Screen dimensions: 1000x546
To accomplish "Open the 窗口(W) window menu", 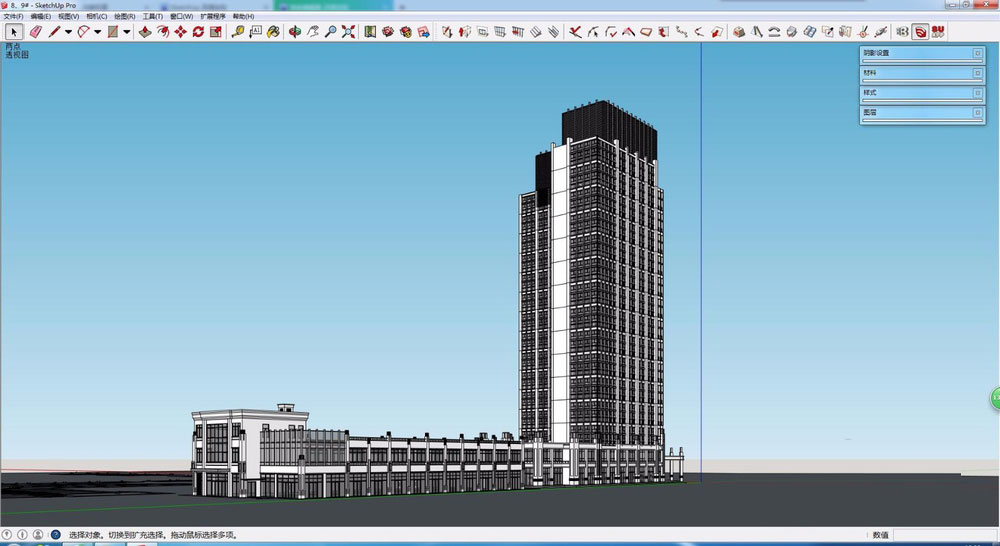I will pos(182,17).
